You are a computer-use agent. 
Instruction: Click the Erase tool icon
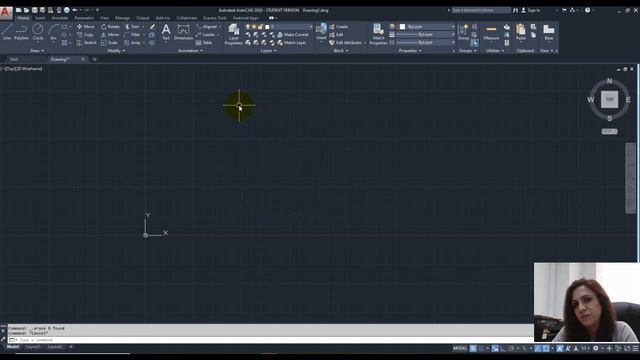click(152, 27)
